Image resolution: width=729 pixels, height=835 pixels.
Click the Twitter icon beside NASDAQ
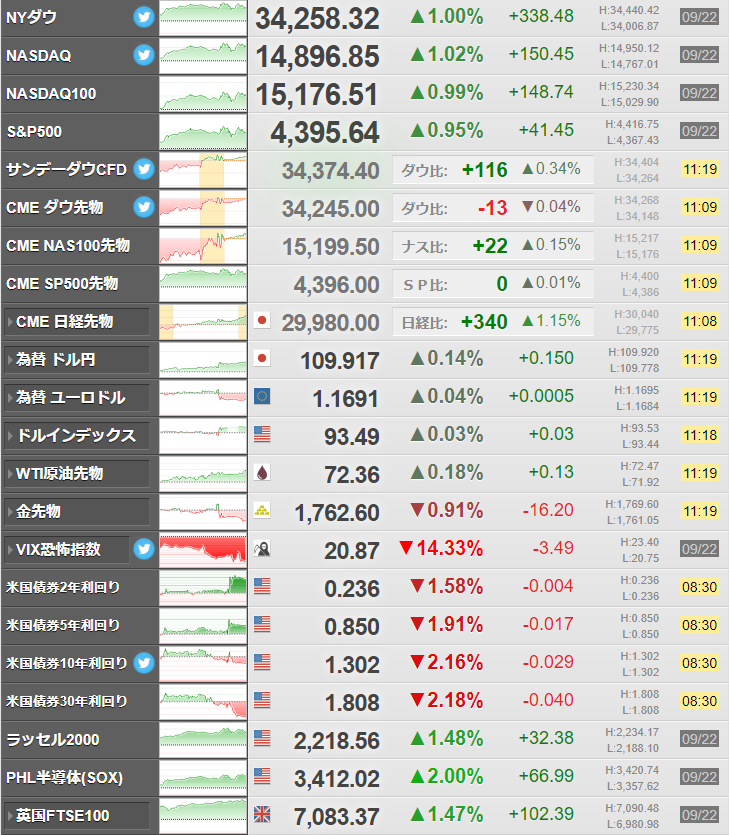[x=144, y=55]
